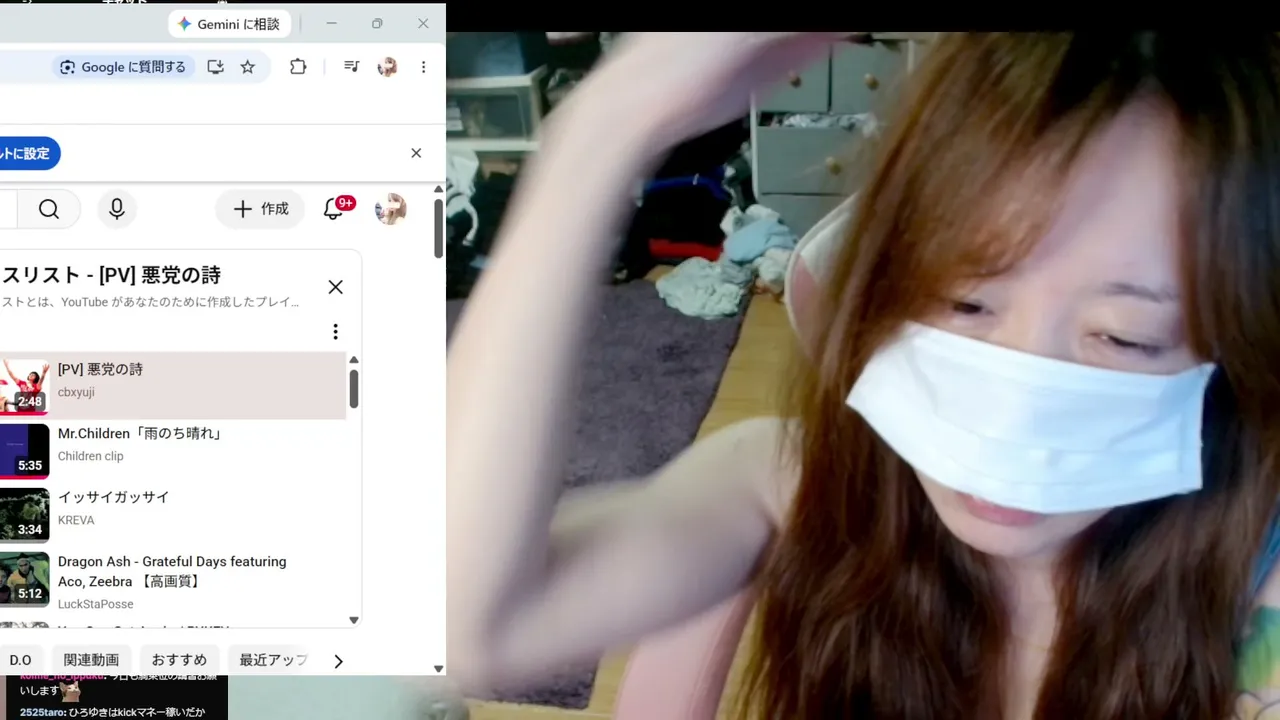1280x720 pixels.
Task: Open the playlist more options menu
Action: click(x=336, y=332)
